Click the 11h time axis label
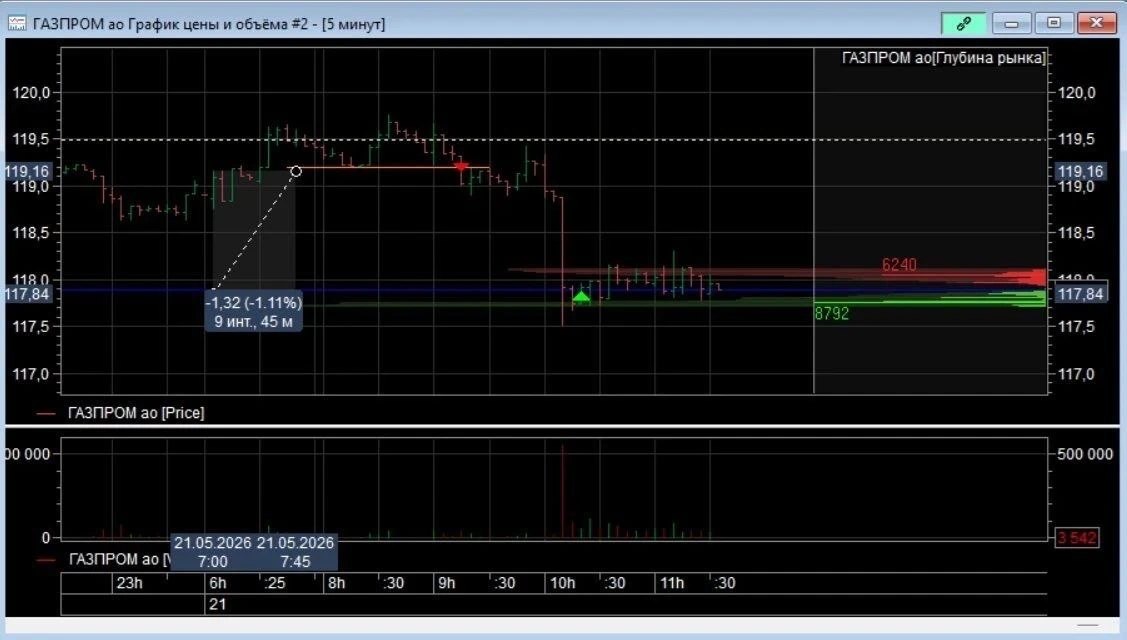Viewport: 1127px width, 640px height. 671,582
